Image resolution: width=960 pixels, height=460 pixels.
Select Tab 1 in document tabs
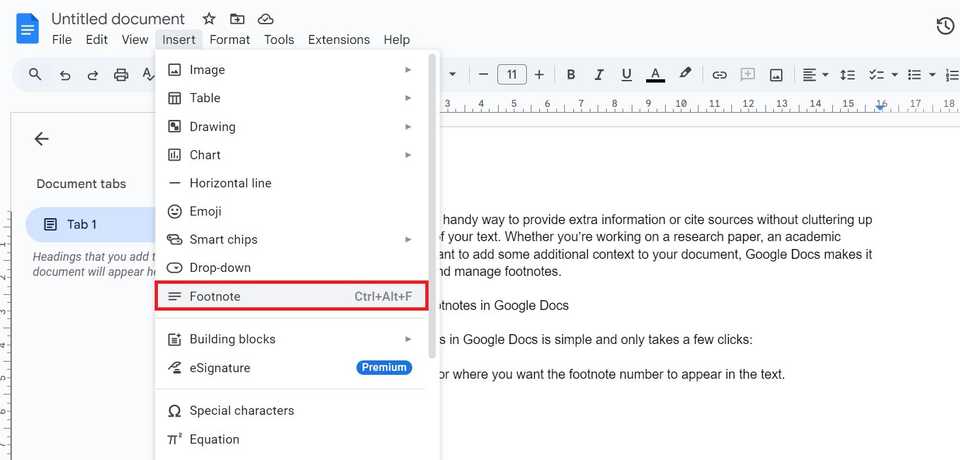[x=91, y=225]
